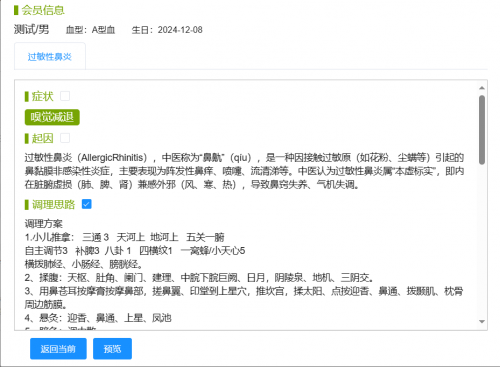This screenshot has height=367, width=500.
Task: Click the vertical scrollbar thumb
Action: [482, 130]
